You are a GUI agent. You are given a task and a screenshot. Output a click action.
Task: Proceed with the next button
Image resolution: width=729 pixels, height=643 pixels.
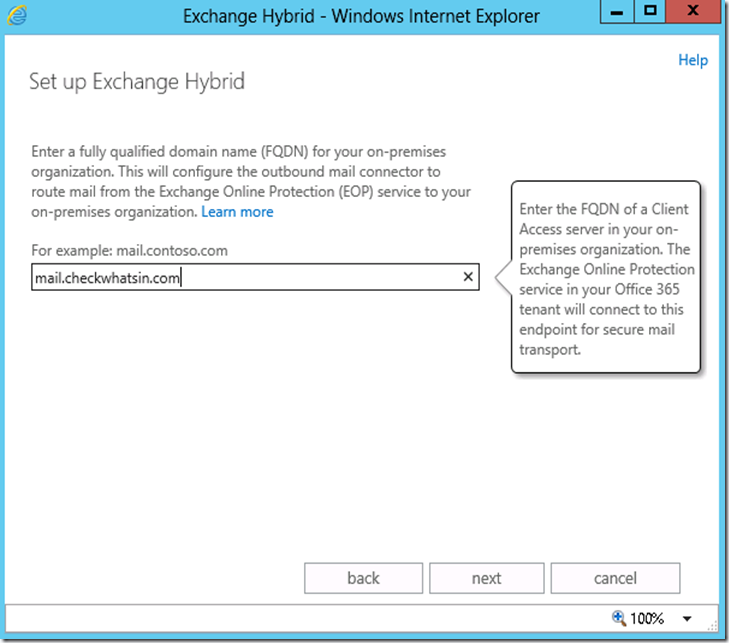coord(486,578)
